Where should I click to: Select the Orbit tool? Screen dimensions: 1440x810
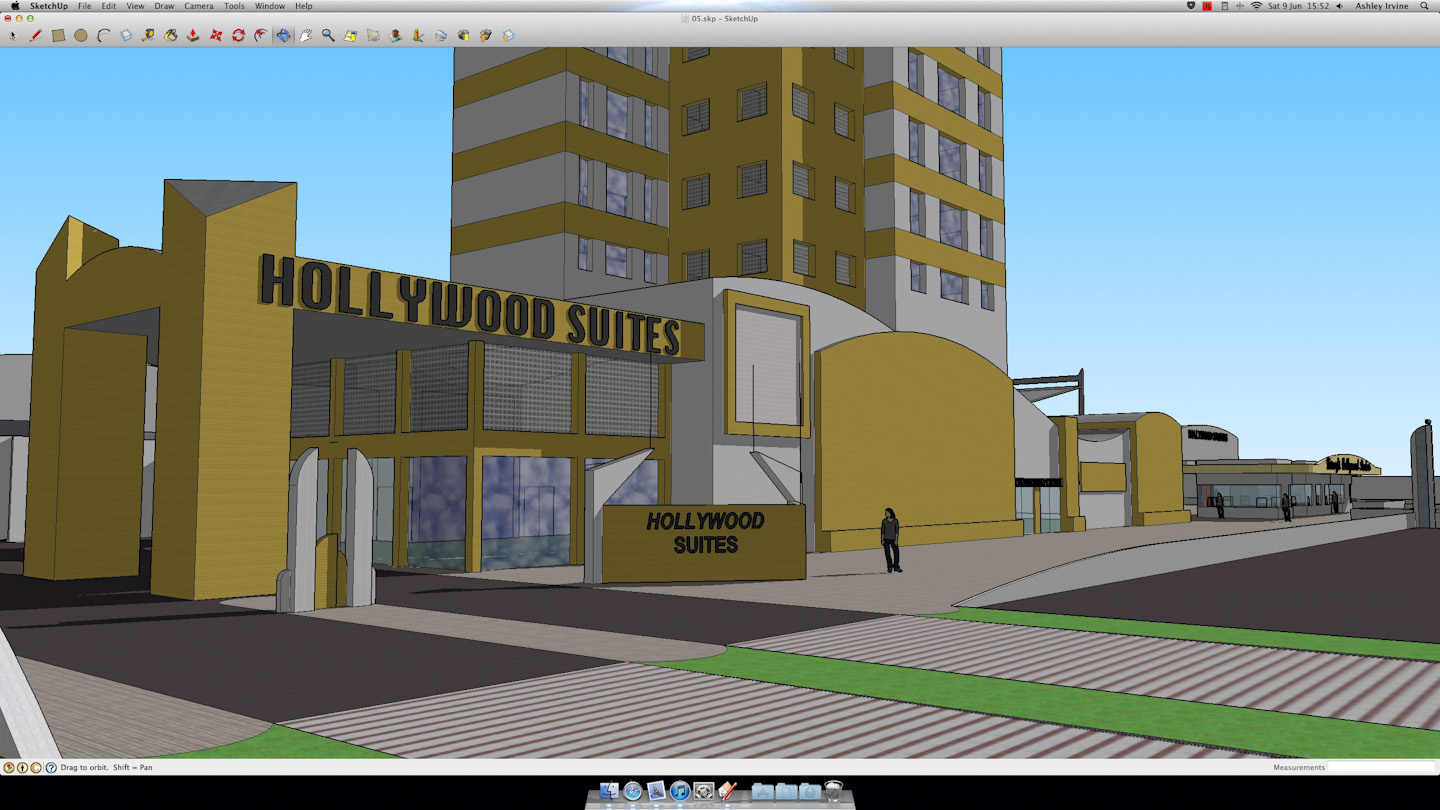pos(284,35)
